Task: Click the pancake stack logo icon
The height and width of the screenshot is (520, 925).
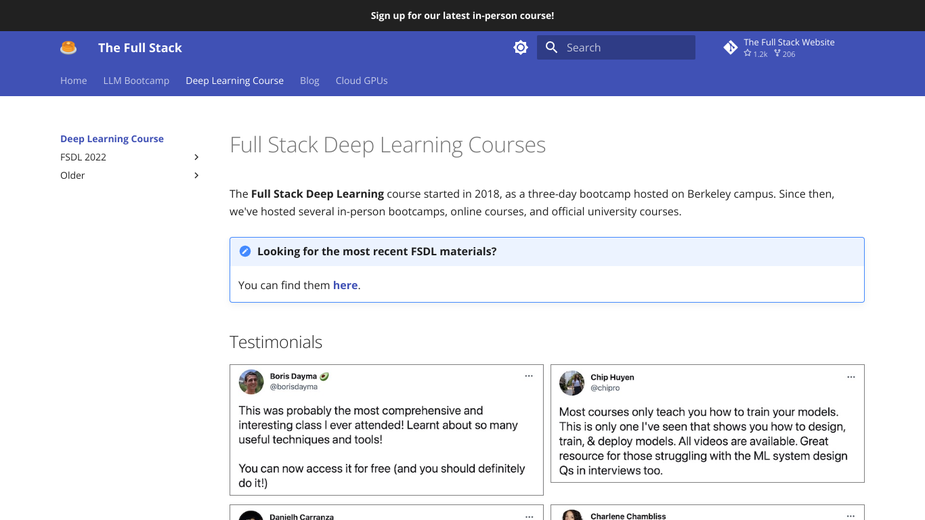Action: pos(68,48)
